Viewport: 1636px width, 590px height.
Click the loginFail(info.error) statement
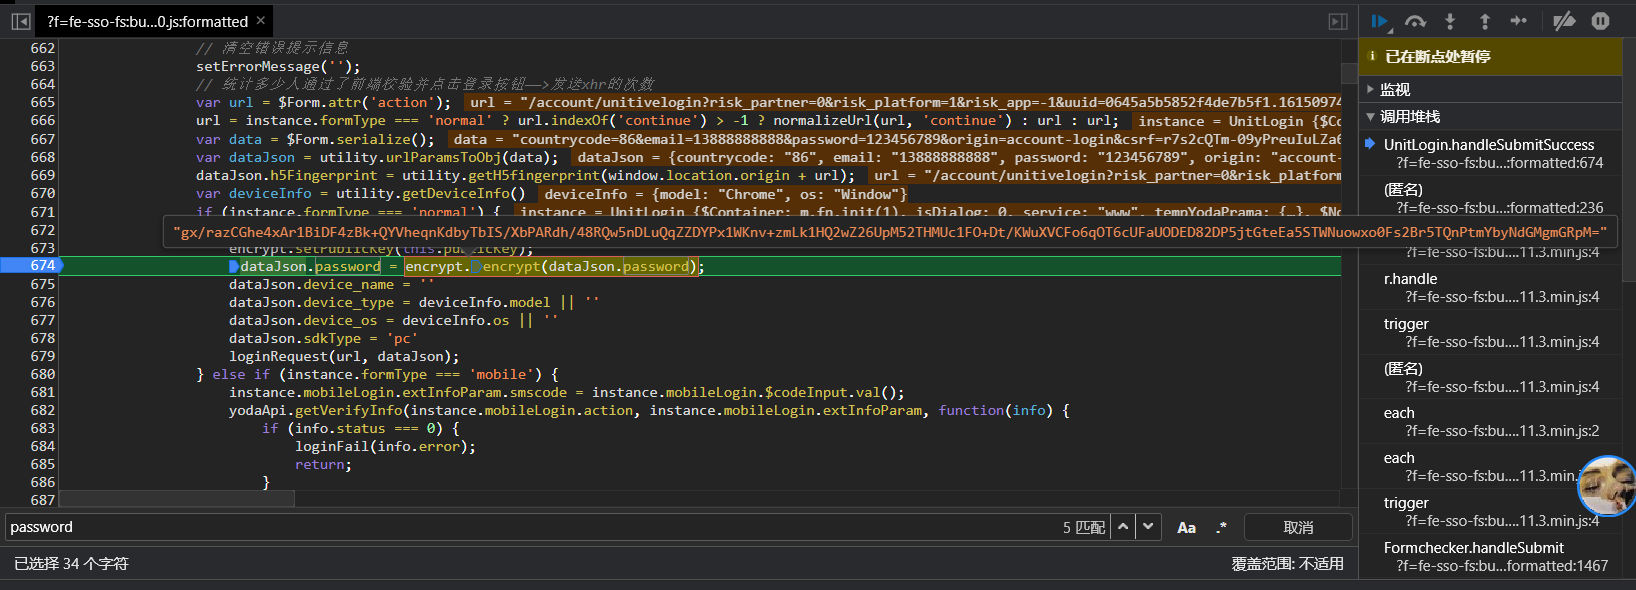point(385,446)
